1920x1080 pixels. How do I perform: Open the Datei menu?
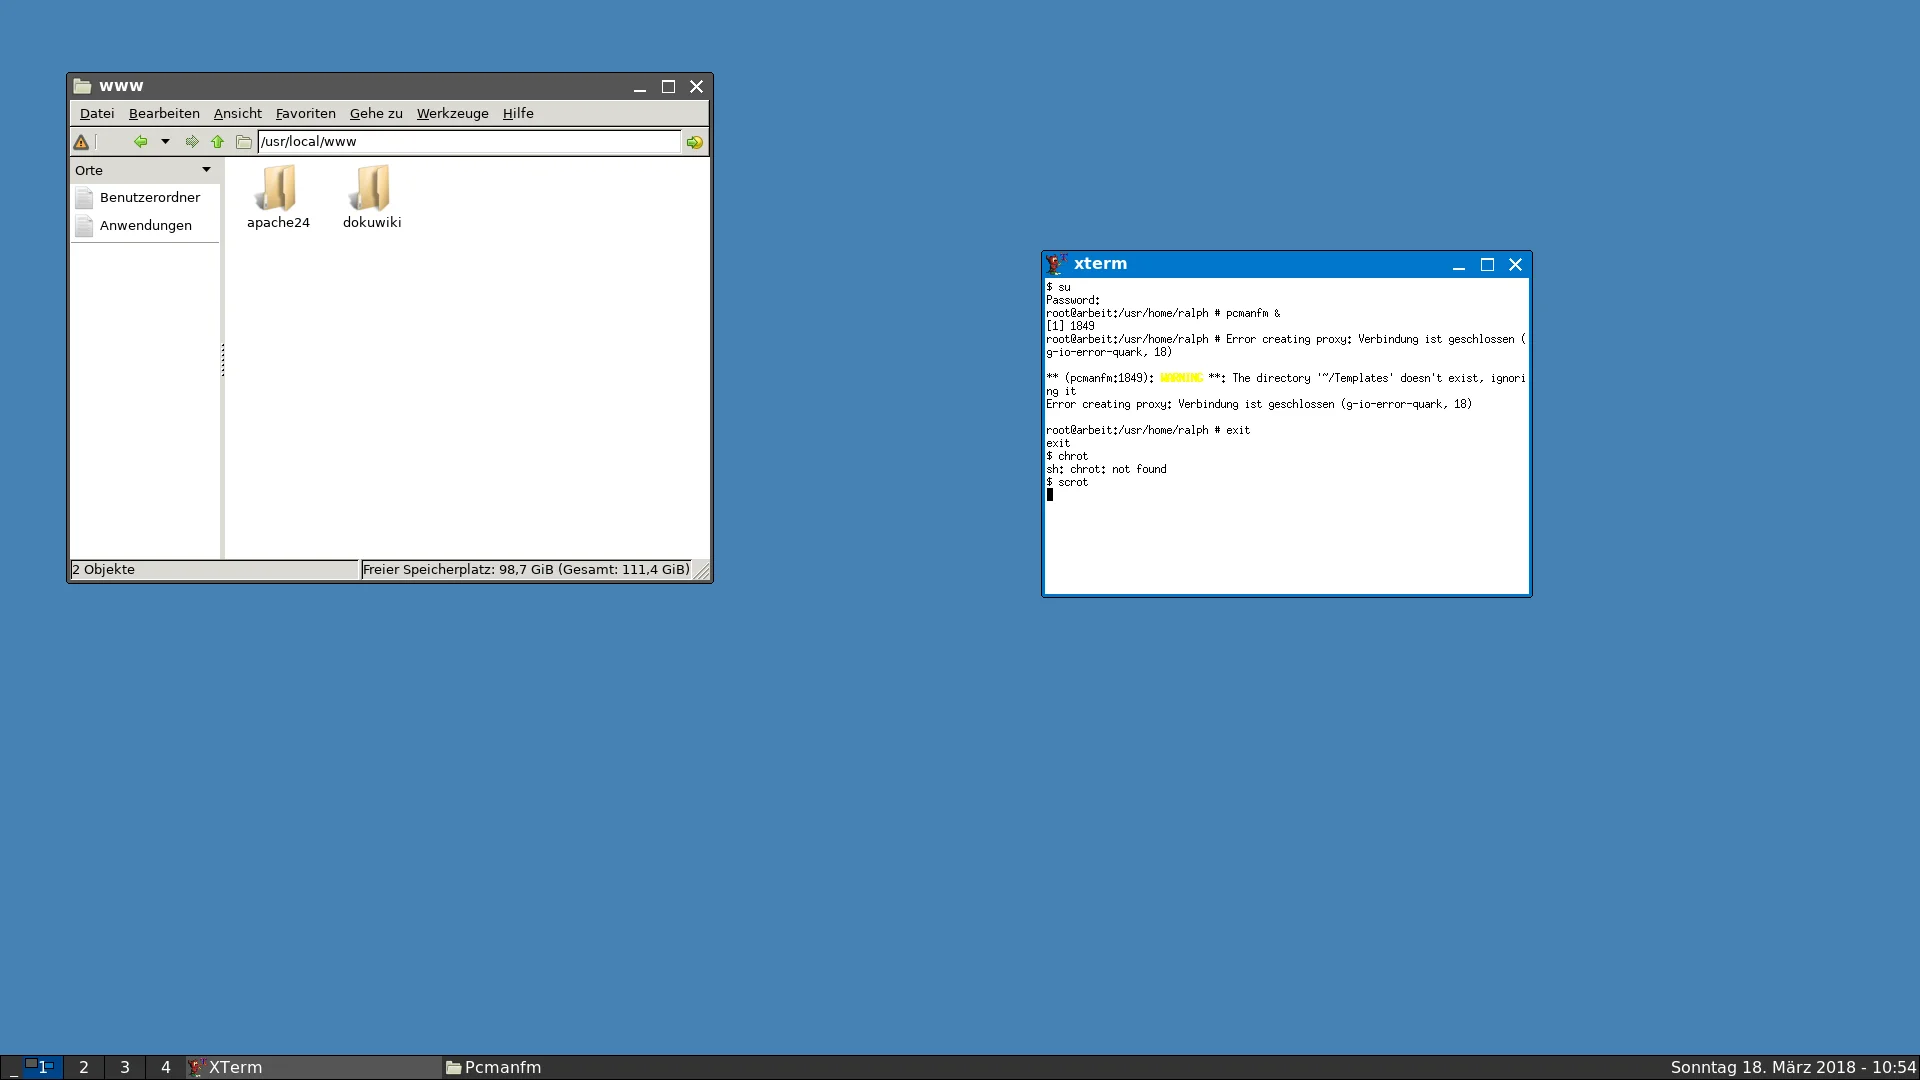pyautogui.click(x=97, y=113)
